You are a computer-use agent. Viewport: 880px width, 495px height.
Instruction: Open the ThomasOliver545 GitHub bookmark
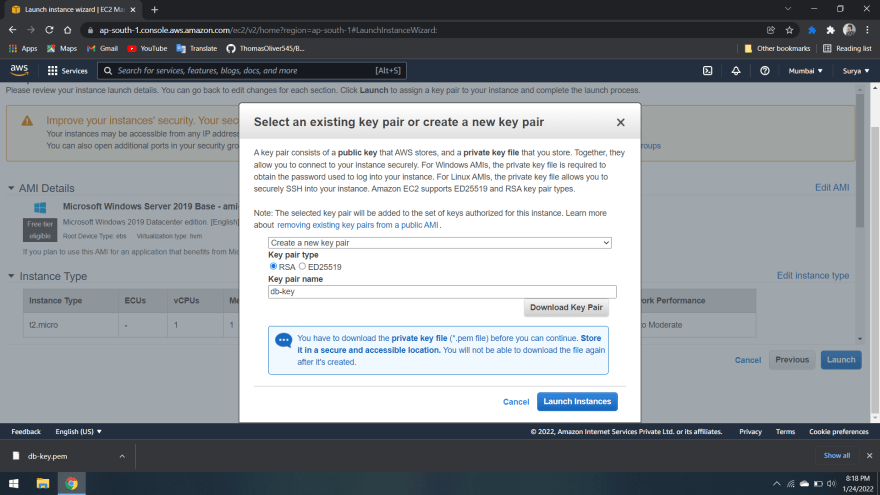click(265, 48)
